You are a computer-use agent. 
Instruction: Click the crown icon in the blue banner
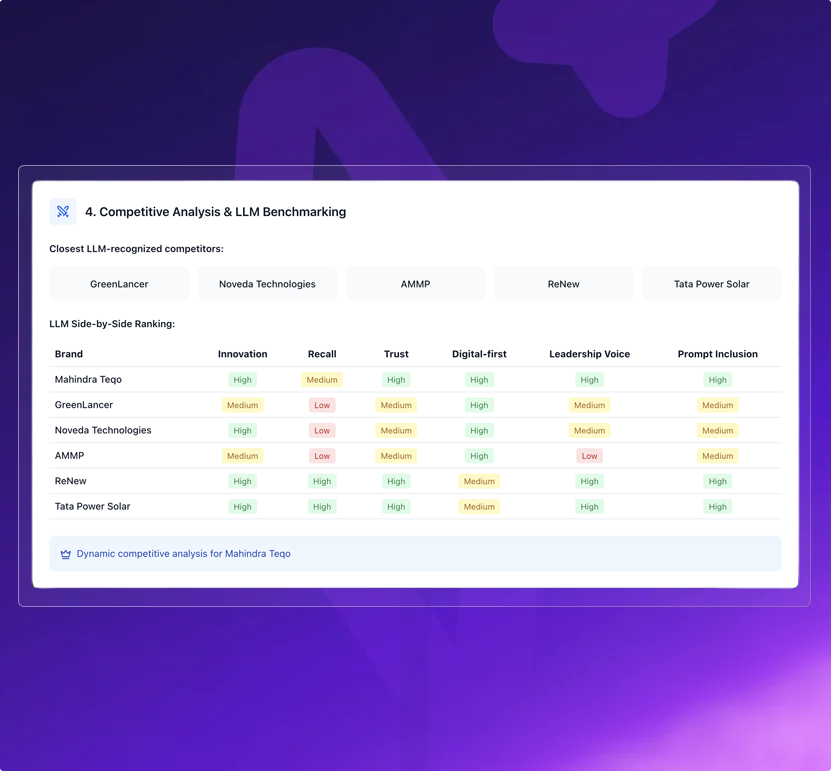tap(66, 554)
